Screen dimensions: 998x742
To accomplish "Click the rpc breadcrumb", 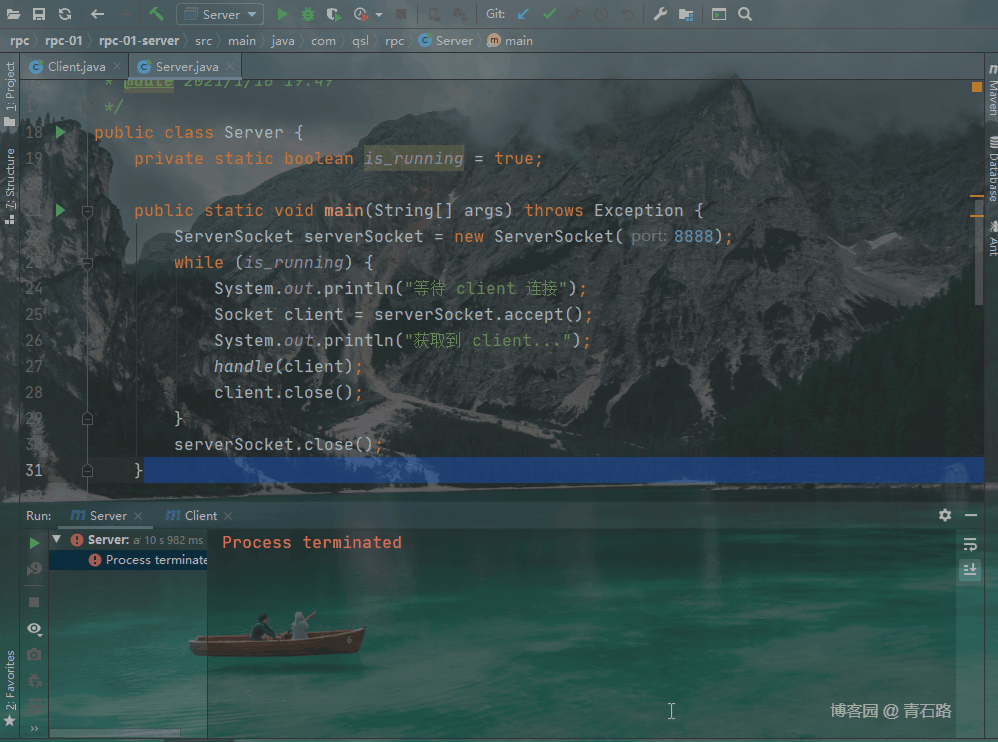I will (x=20, y=41).
